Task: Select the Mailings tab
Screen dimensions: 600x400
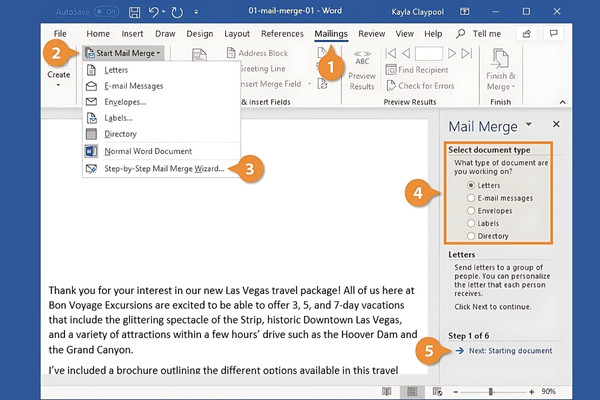Action: pos(331,34)
